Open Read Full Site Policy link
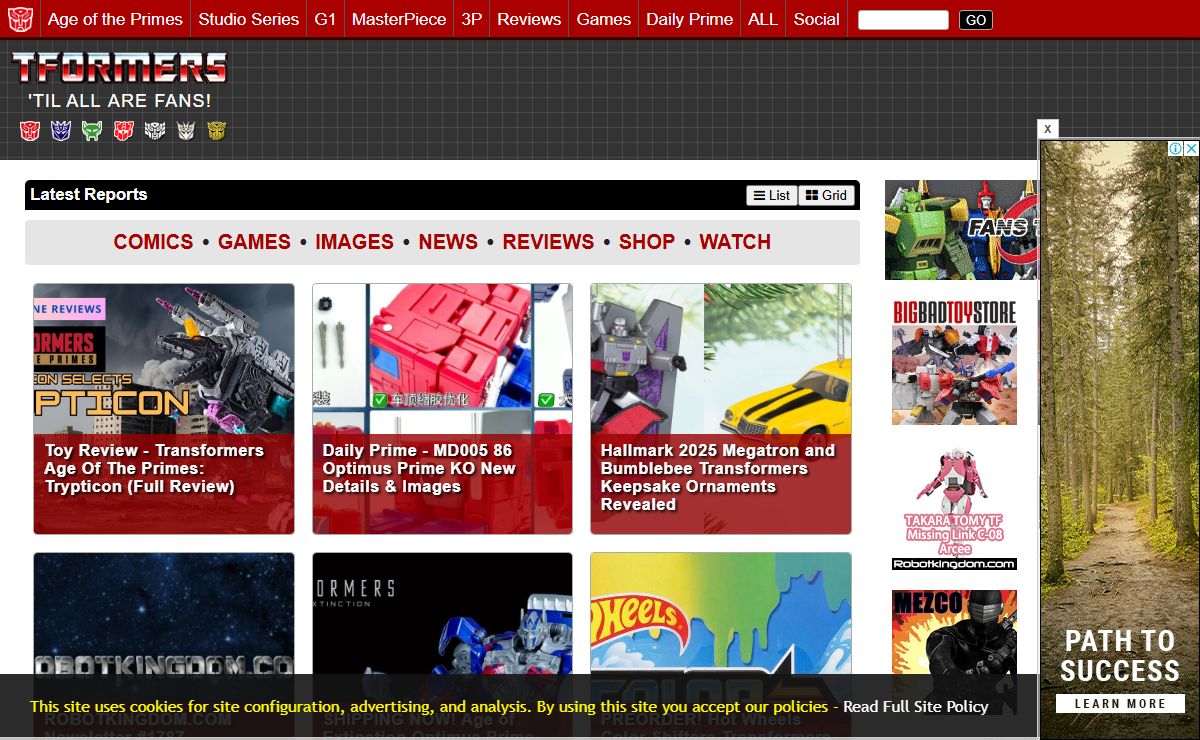This screenshot has width=1200, height=740. [915, 706]
